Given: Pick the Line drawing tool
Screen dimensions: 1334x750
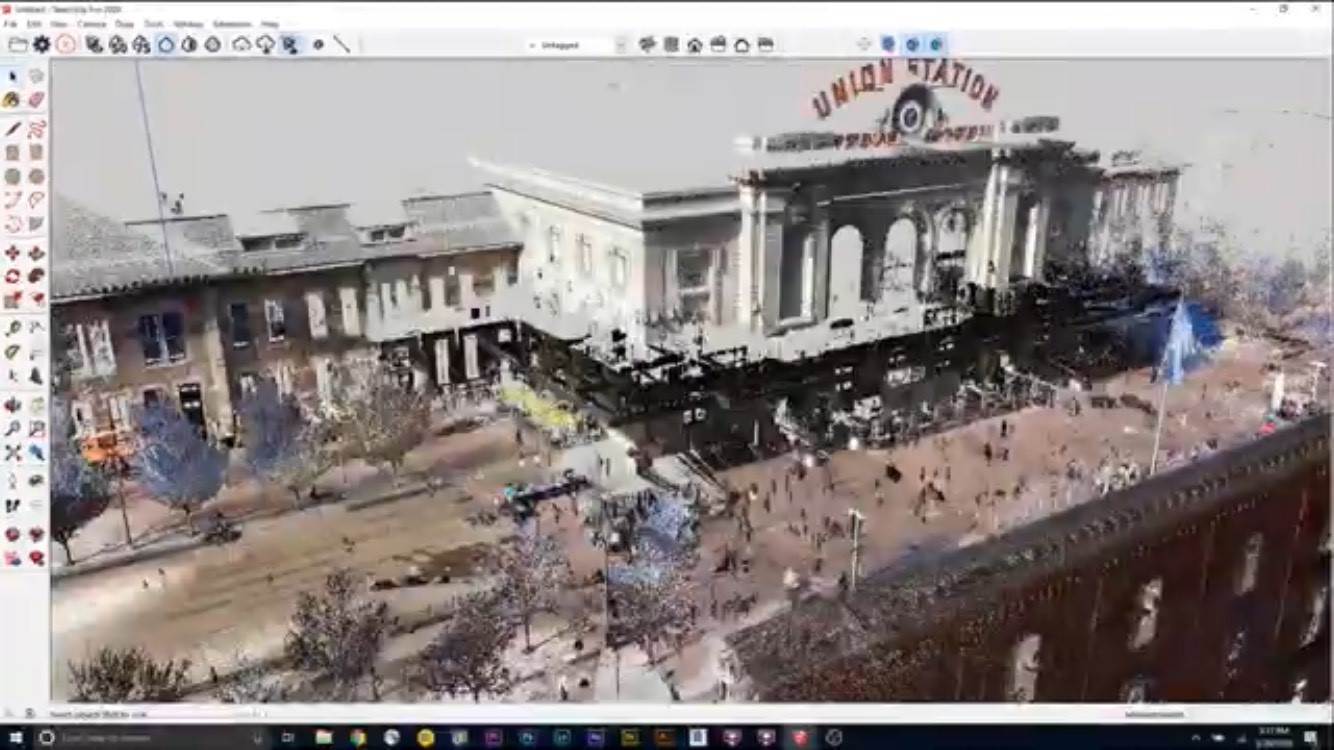Looking at the screenshot, I should 13,127.
